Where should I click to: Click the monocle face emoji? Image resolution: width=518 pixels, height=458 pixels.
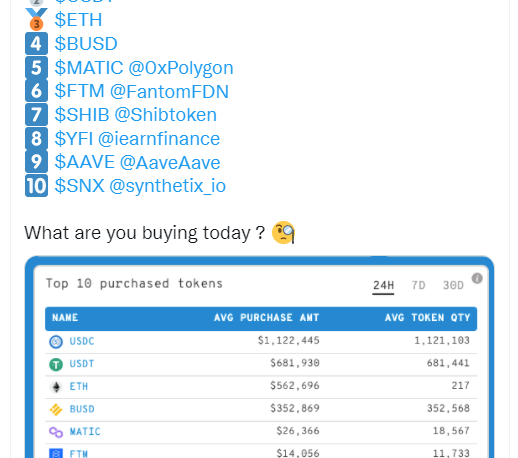point(283,232)
